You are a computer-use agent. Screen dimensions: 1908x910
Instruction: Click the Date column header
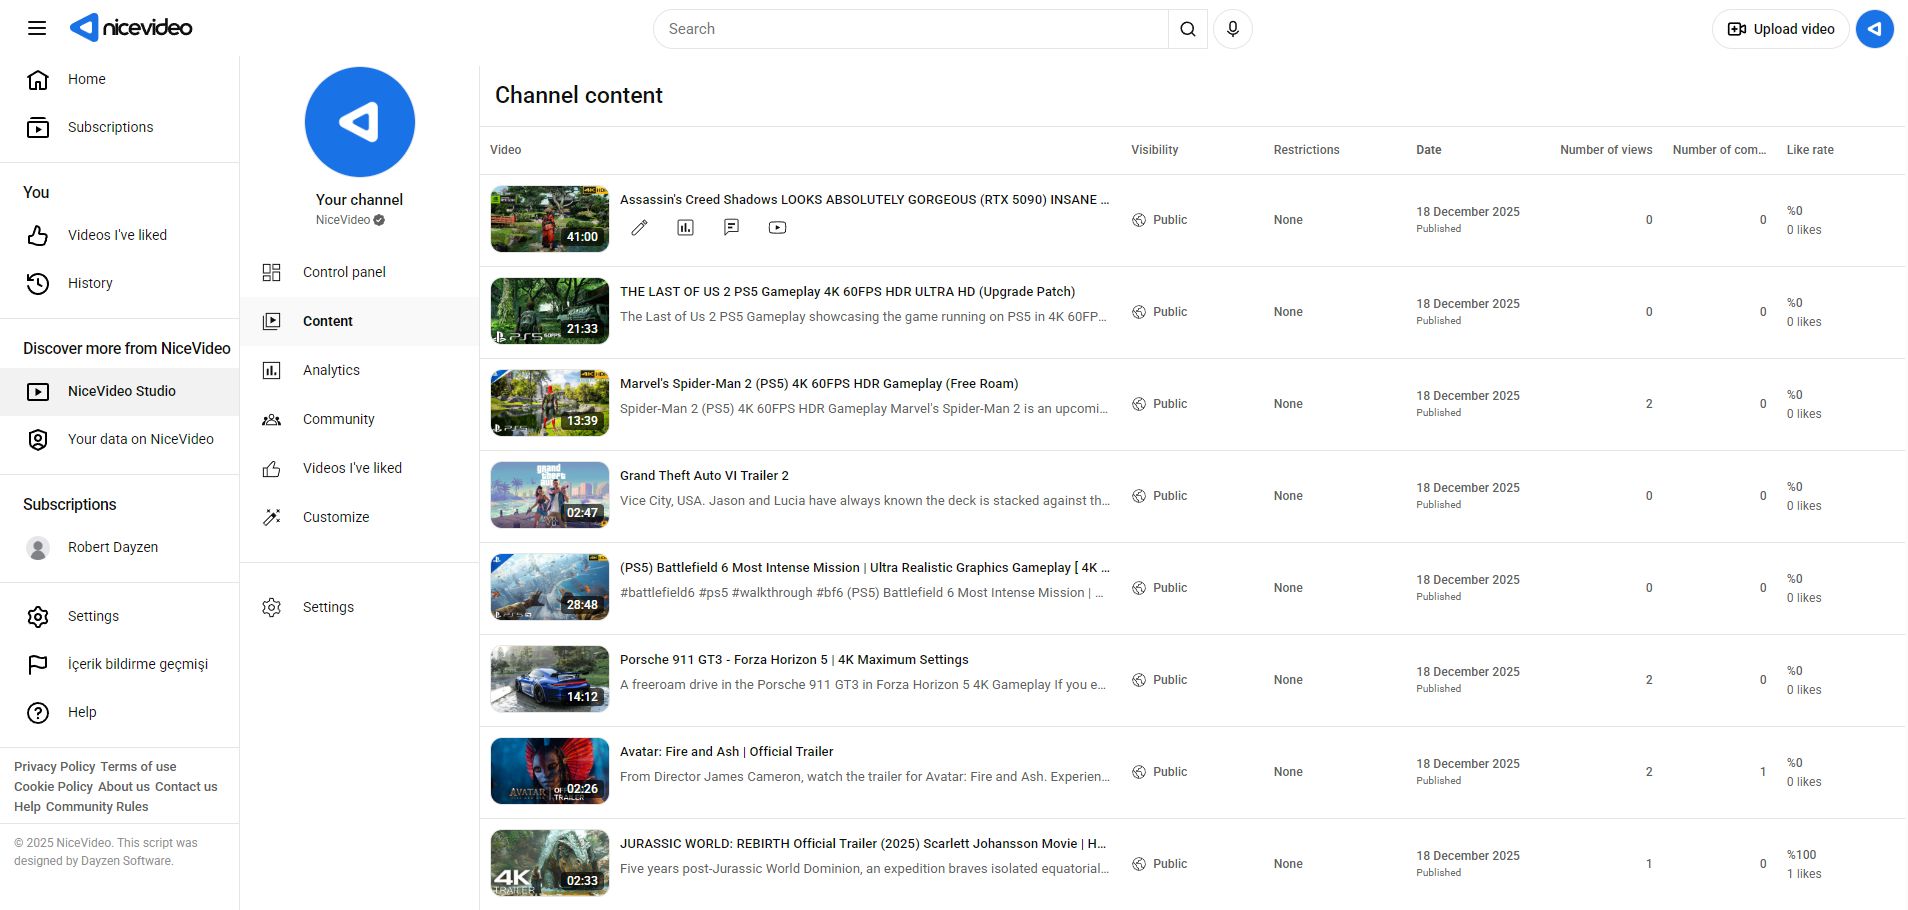[x=1429, y=150]
